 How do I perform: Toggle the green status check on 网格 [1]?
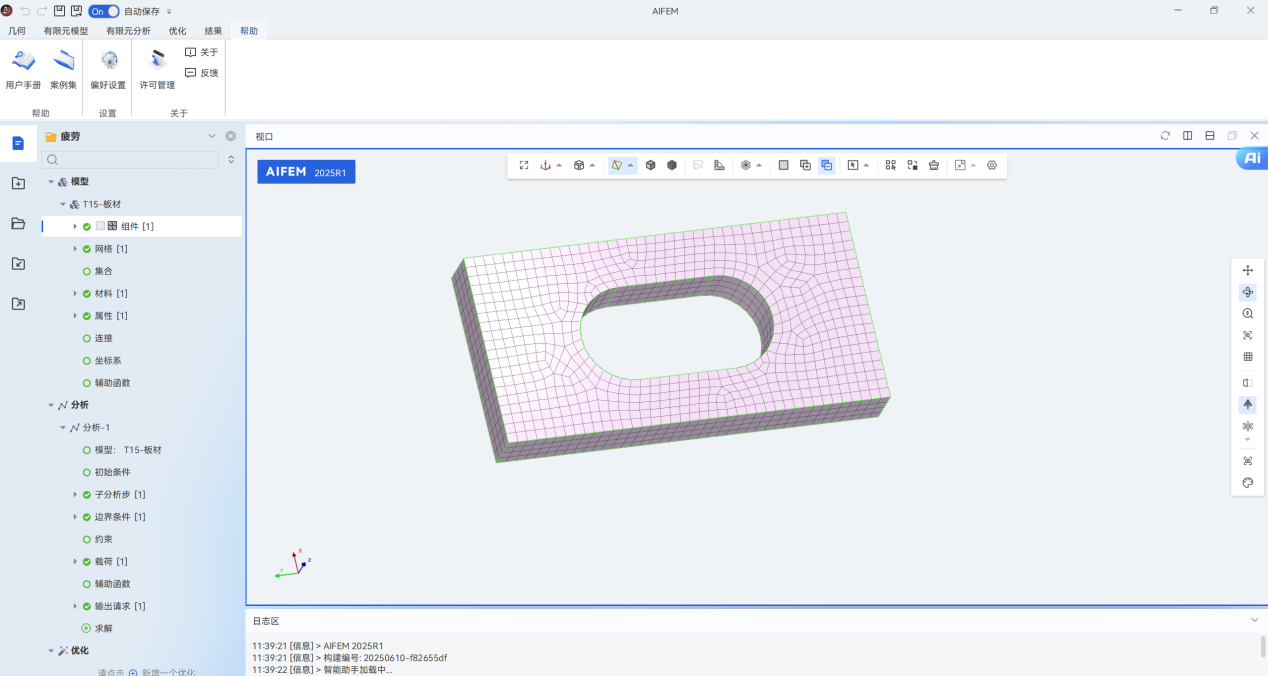point(87,249)
